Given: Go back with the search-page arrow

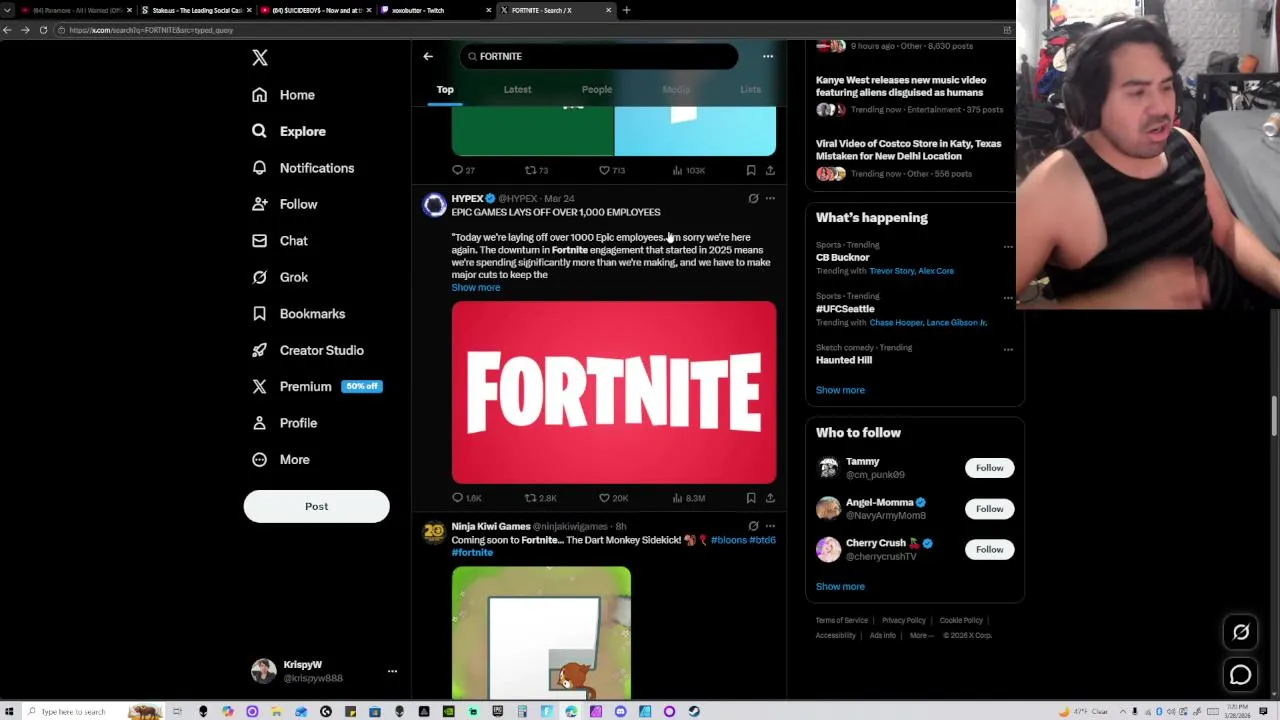Looking at the screenshot, I should coord(428,56).
